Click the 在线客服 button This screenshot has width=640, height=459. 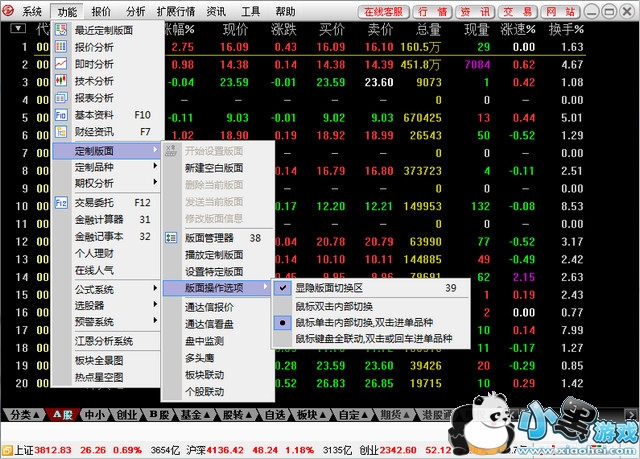(x=384, y=12)
